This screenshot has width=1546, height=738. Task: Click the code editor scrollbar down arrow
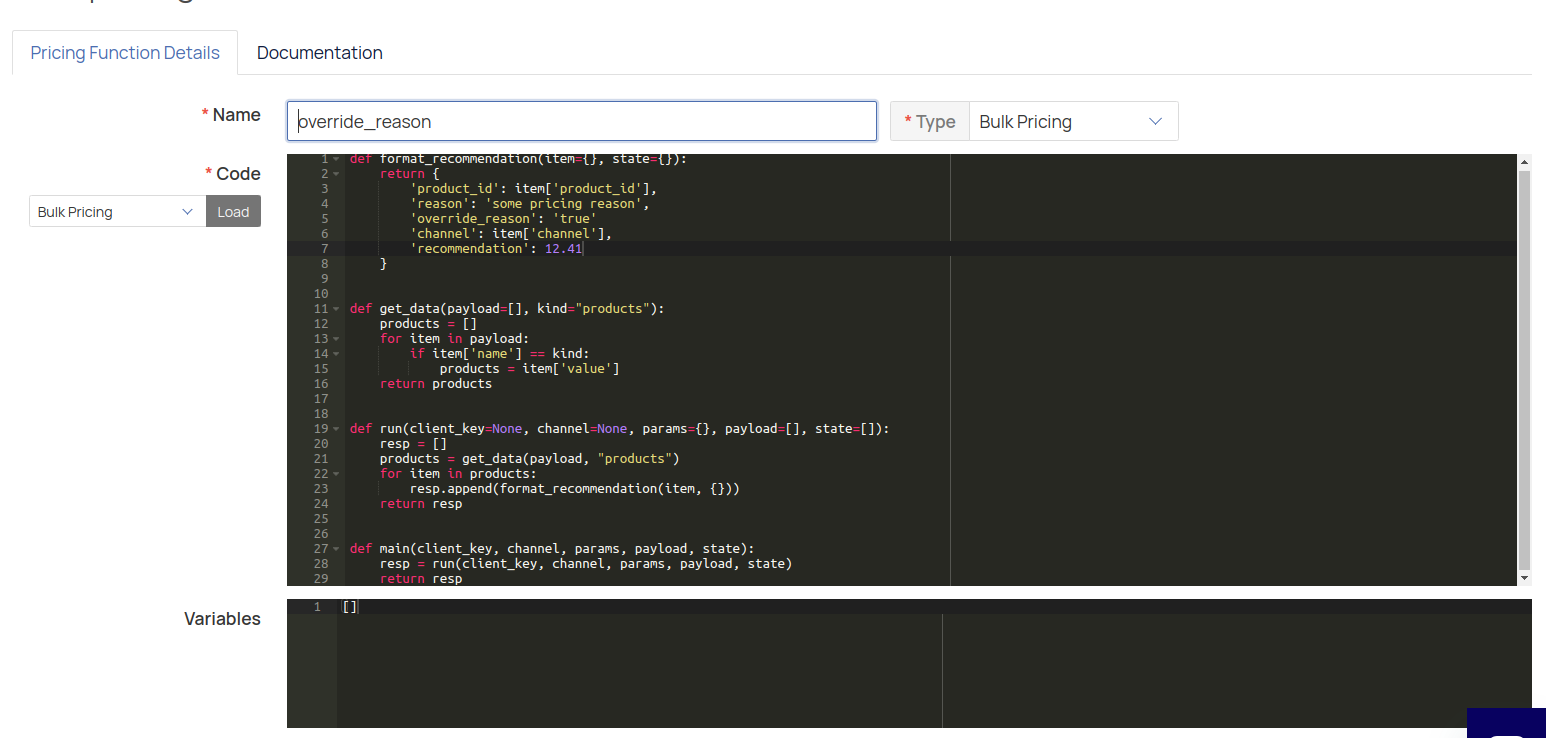tap(1524, 578)
